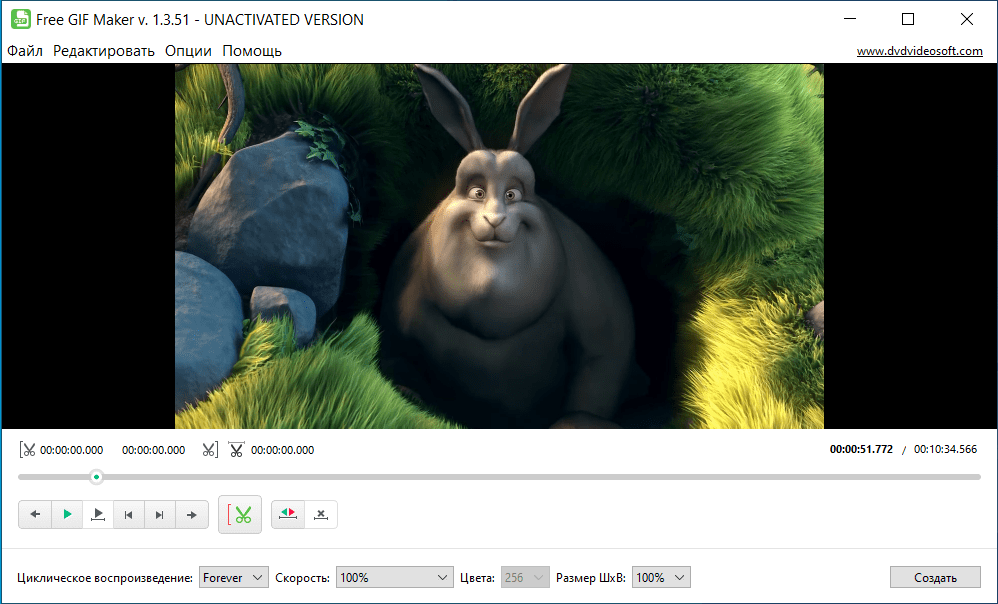Close the Free GIF Maker window
This screenshot has height=604, width=998.
(967, 19)
